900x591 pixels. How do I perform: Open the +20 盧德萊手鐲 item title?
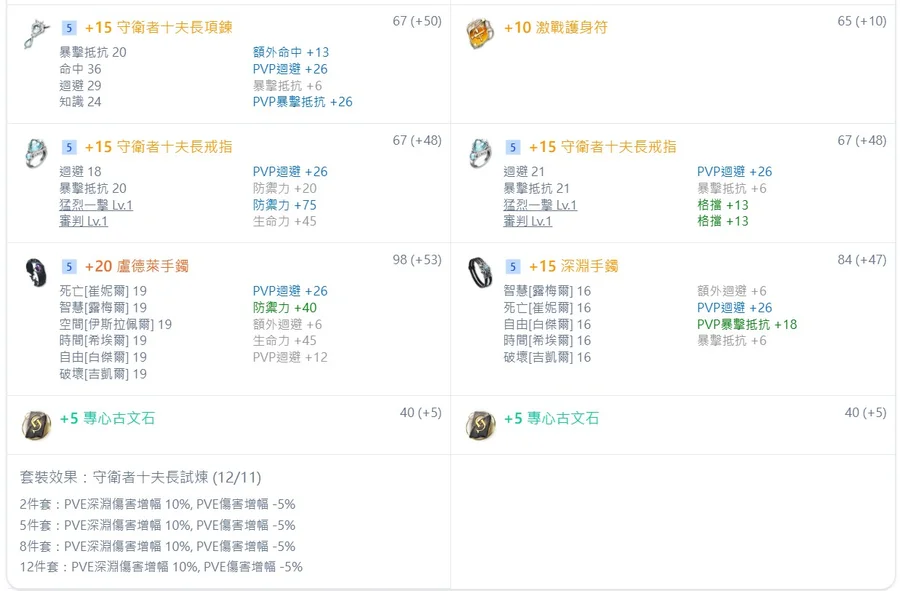pyautogui.click(x=136, y=267)
